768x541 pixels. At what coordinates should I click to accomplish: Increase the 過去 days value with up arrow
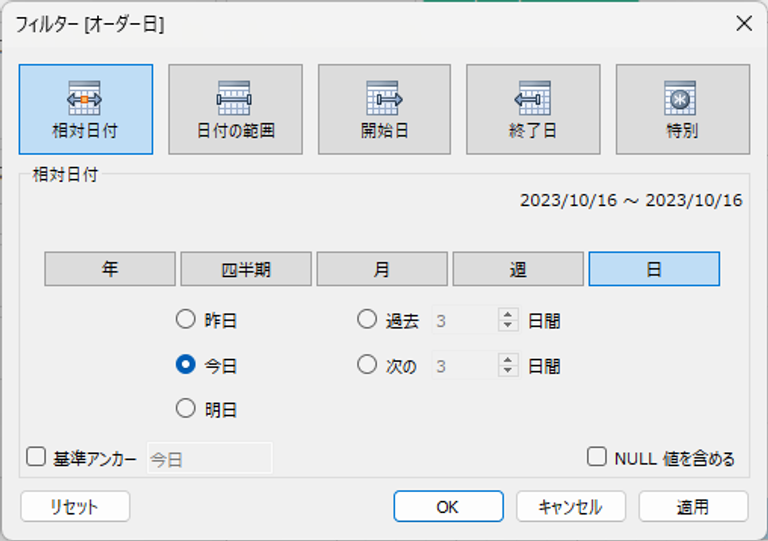pyautogui.click(x=508, y=314)
